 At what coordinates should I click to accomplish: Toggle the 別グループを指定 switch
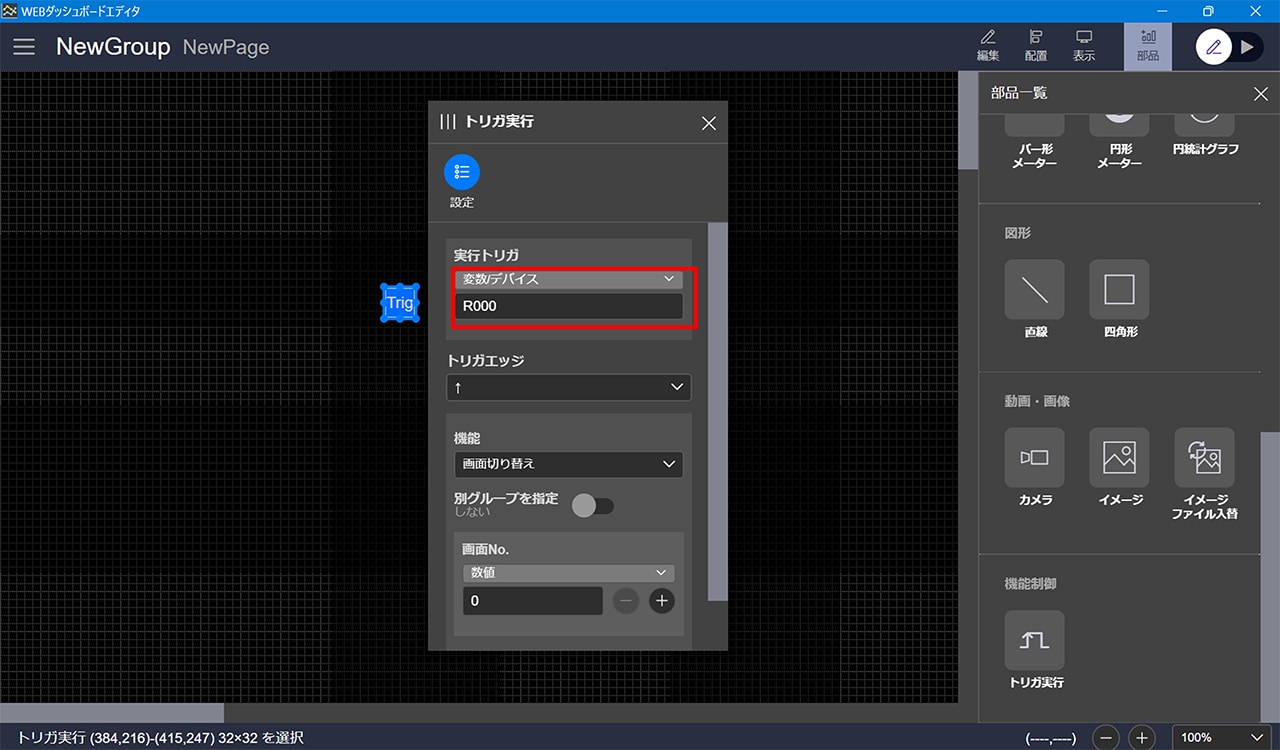(592, 506)
